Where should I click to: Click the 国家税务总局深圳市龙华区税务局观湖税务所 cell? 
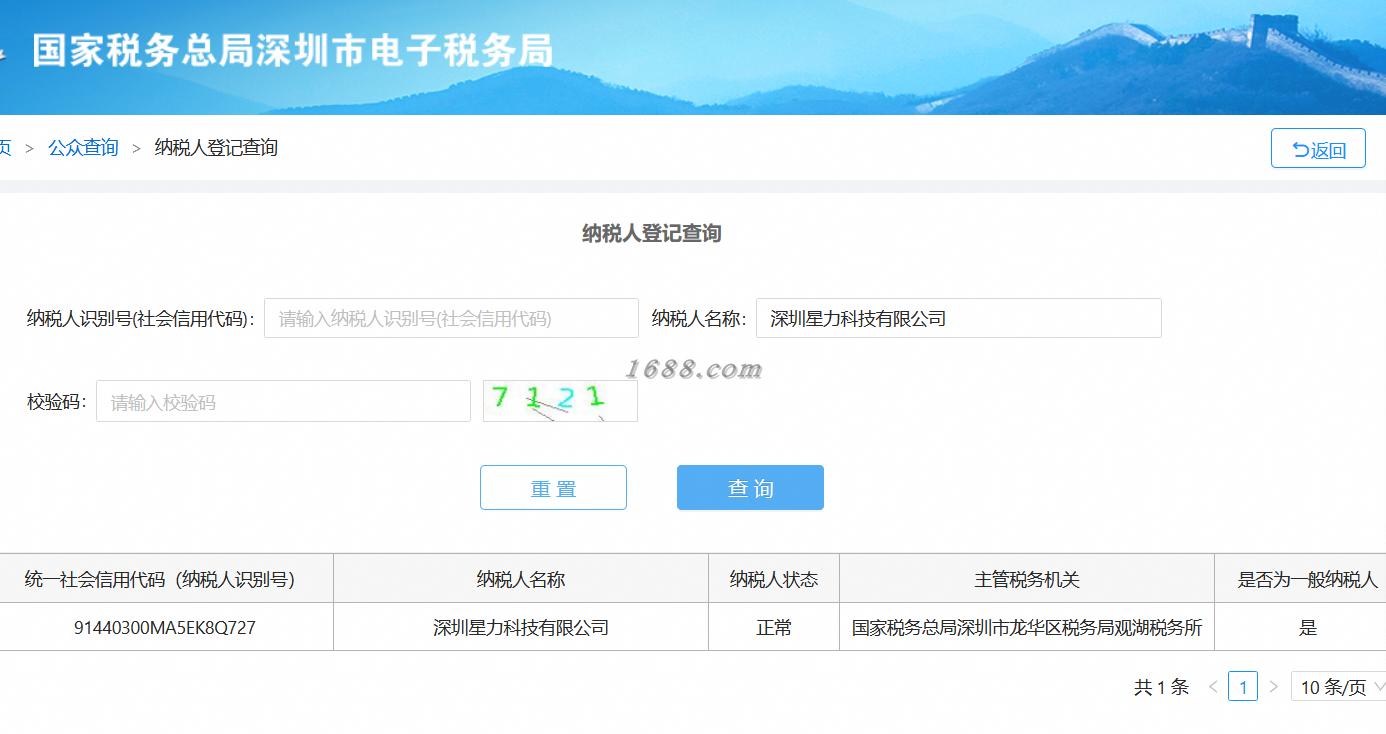point(1027,628)
